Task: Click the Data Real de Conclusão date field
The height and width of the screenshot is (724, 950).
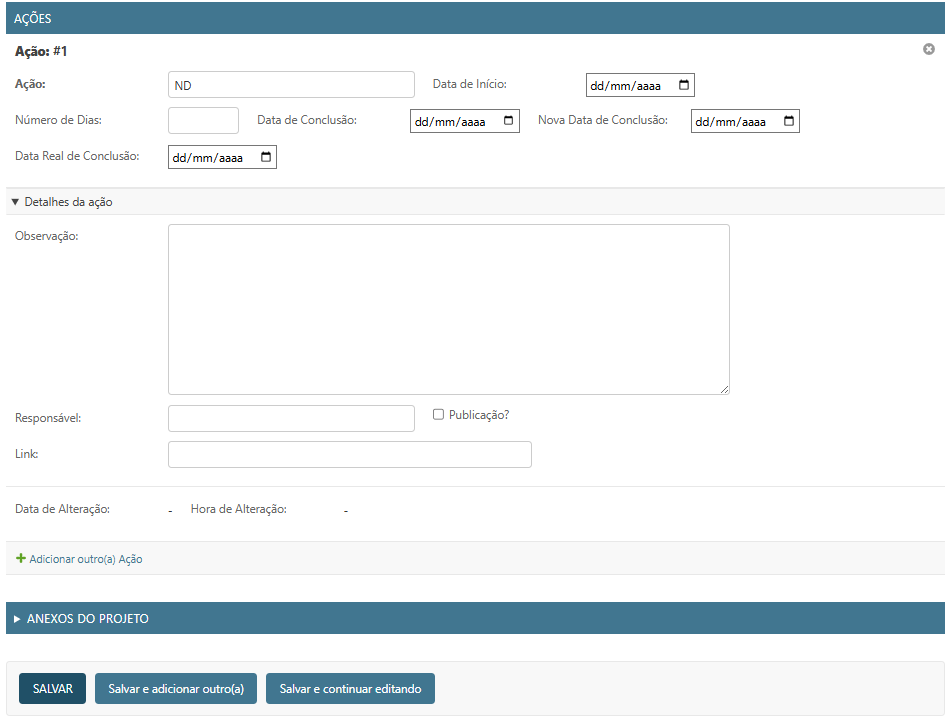Action: [x=222, y=158]
